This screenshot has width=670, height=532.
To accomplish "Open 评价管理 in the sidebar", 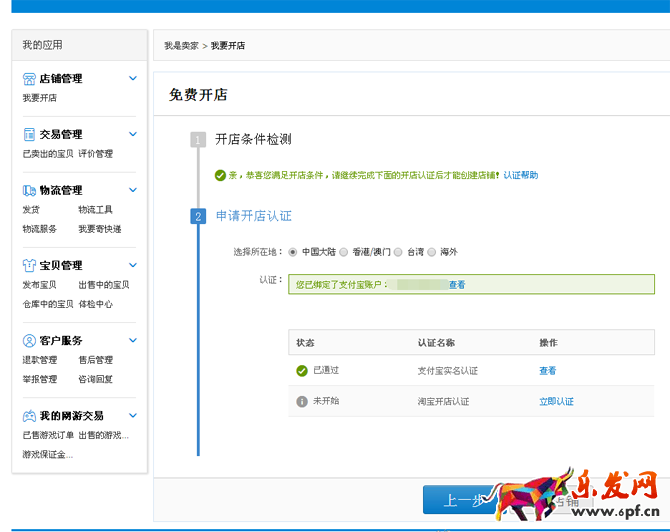I will click(96, 154).
